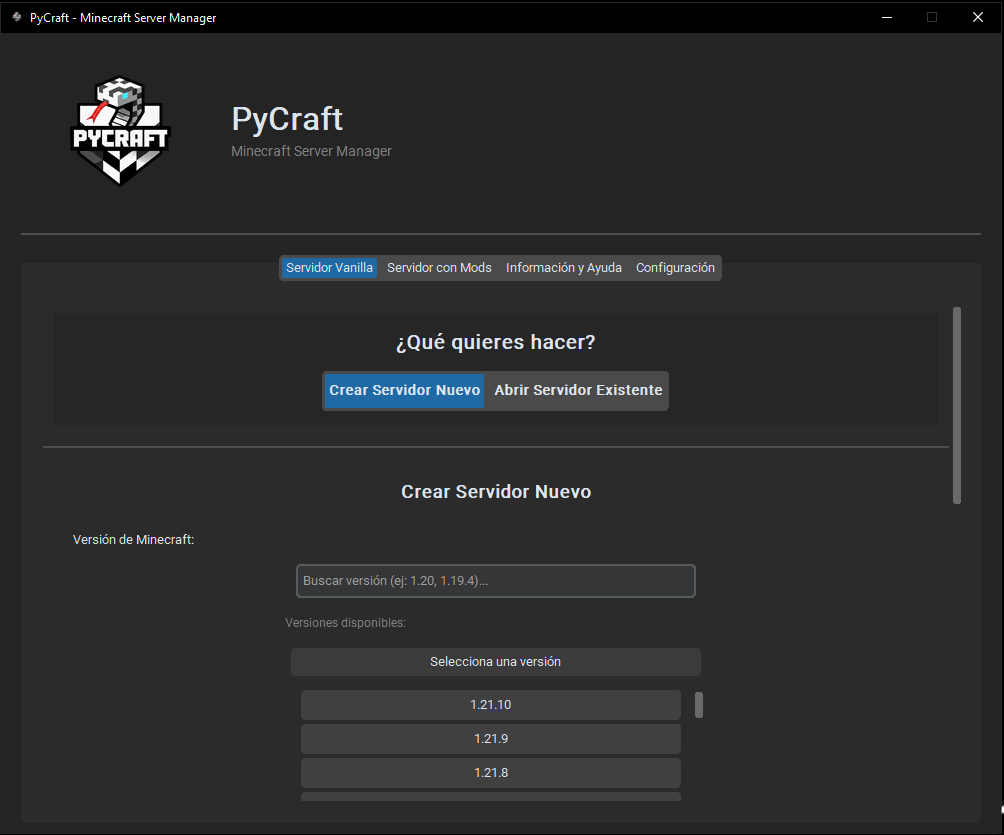Open the 'Selecciona una versión' dropdown
This screenshot has width=1004, height=835.
tap(495, 661)
